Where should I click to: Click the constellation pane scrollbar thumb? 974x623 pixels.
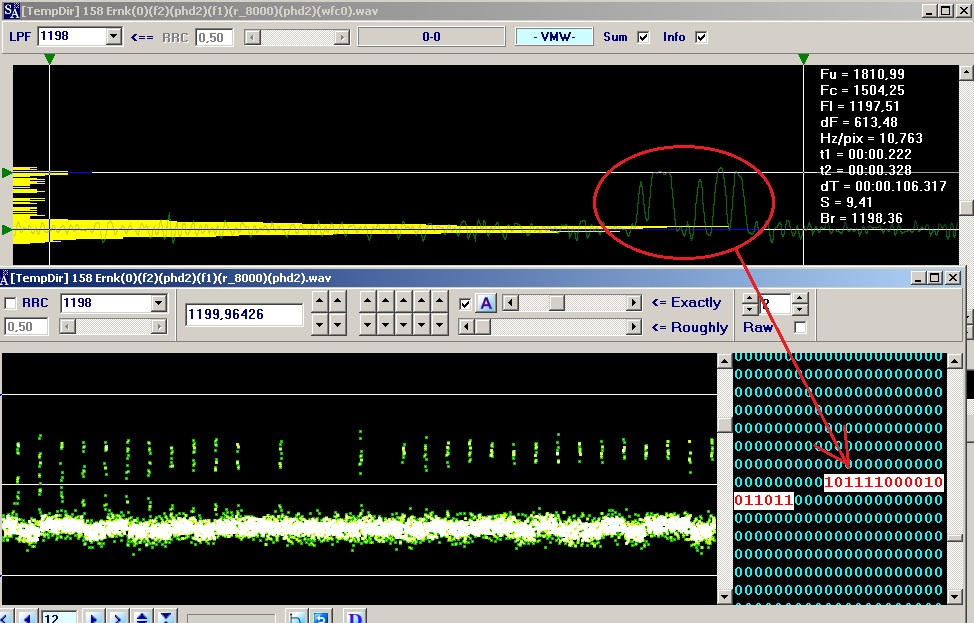click(x=724, y=424)
